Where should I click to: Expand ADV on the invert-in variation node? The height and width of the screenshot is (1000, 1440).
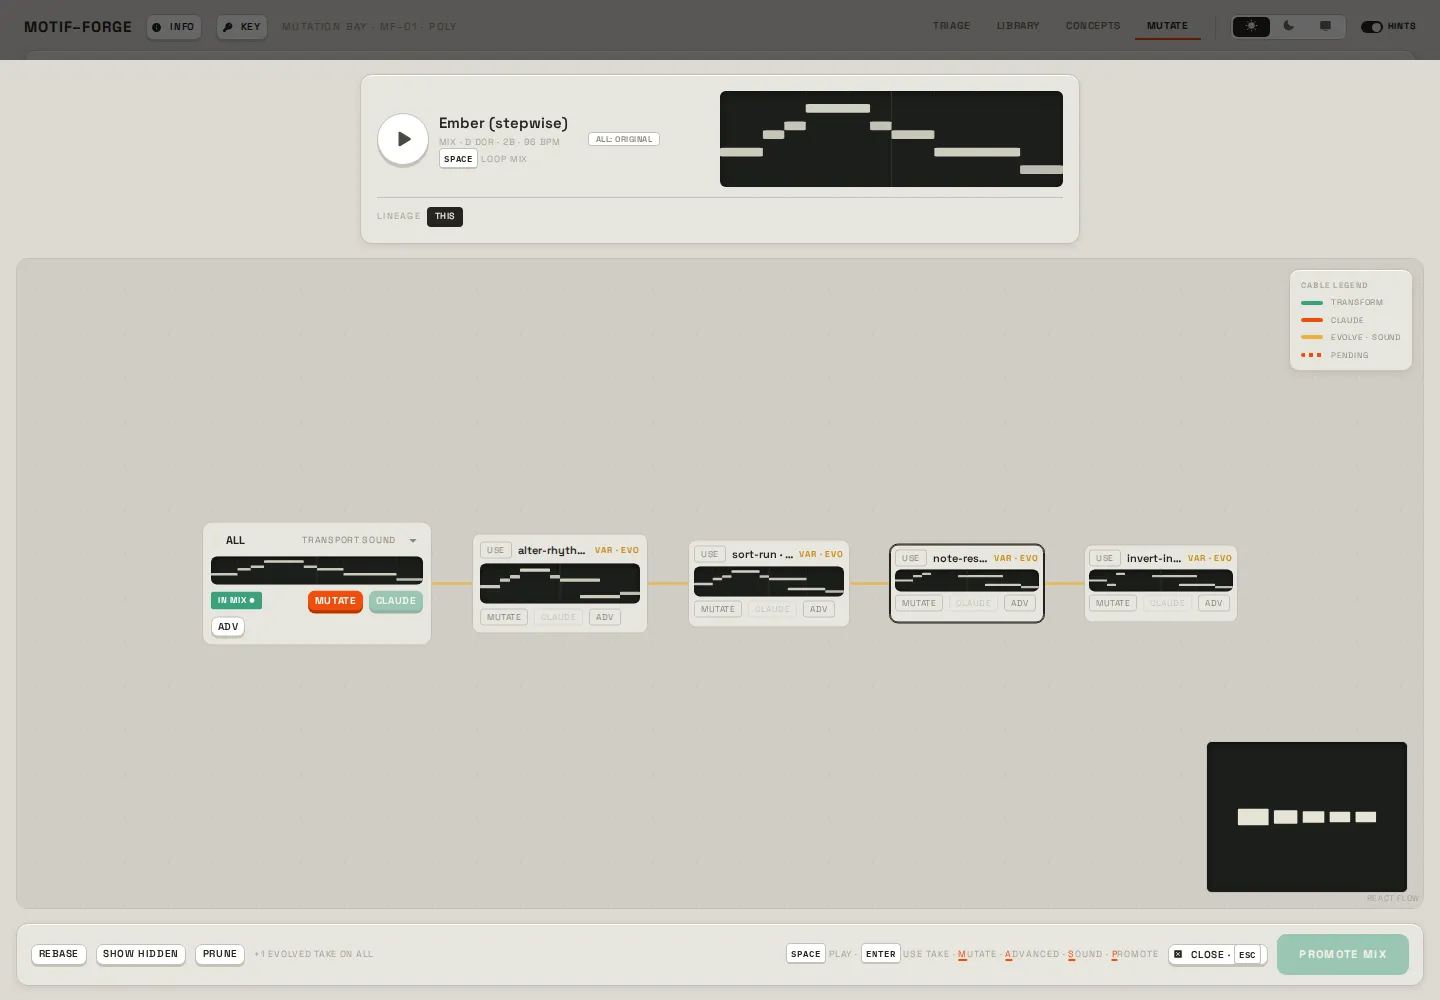coord(1213,603)
